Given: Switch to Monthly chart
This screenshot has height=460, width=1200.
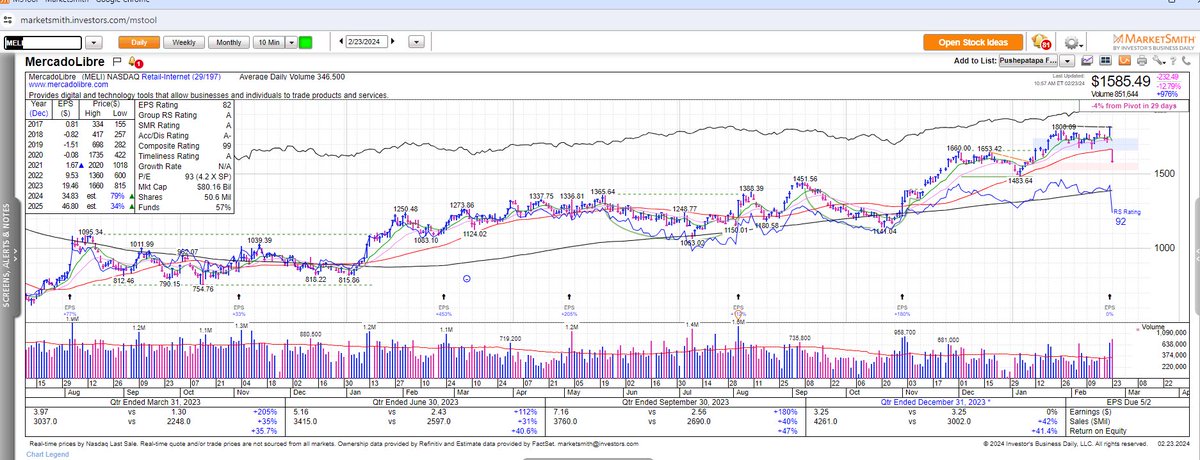Looking at the screenshot, I should point(228,42).
